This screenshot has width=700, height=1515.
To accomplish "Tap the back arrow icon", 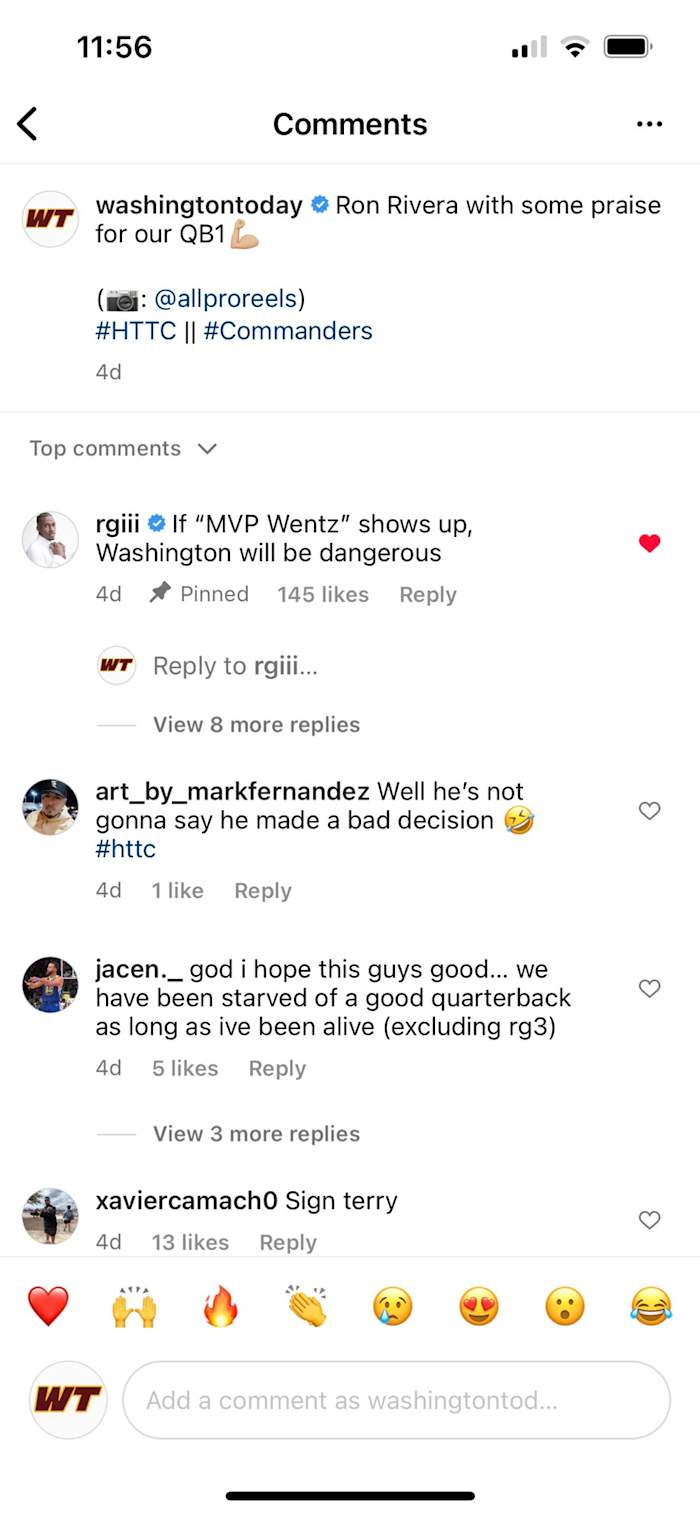I will 28,124.
